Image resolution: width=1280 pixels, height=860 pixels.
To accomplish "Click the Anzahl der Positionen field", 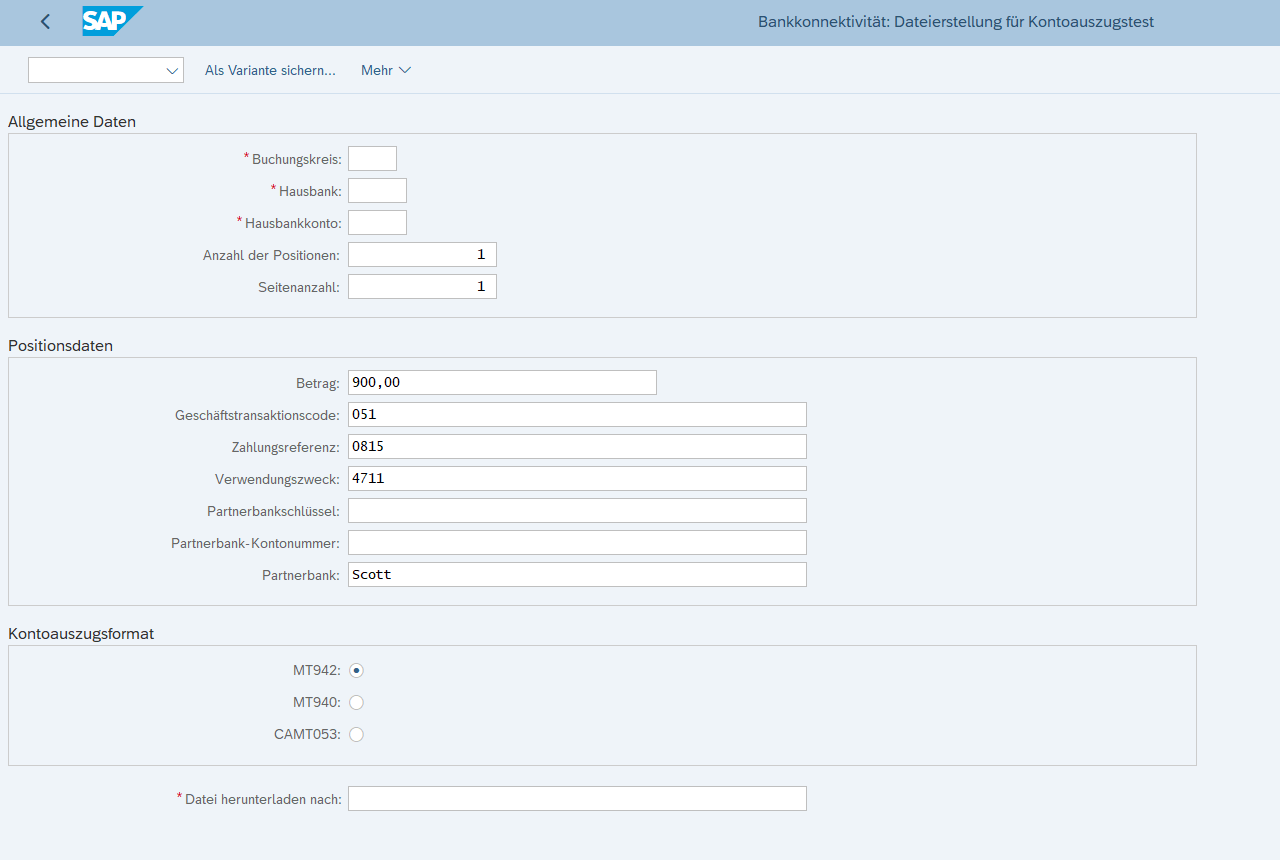I will coord(422,255).
